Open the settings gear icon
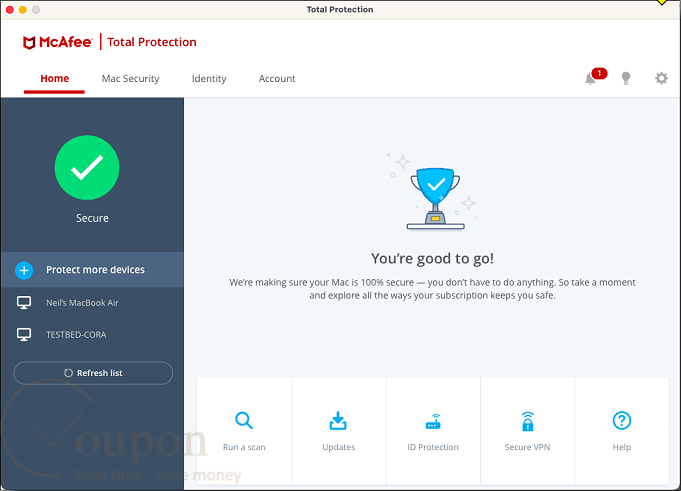681x491 pixels. tap(661, 79)
